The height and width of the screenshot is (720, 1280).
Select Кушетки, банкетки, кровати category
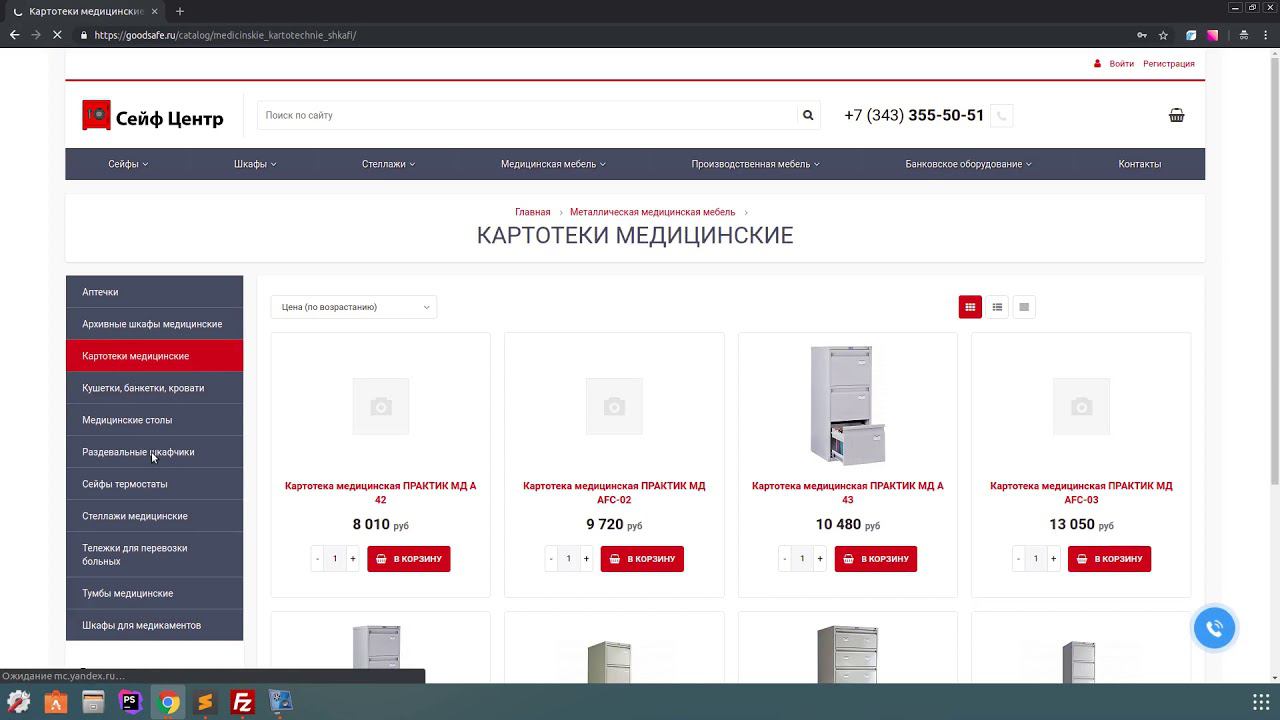[x=154, y=388]
